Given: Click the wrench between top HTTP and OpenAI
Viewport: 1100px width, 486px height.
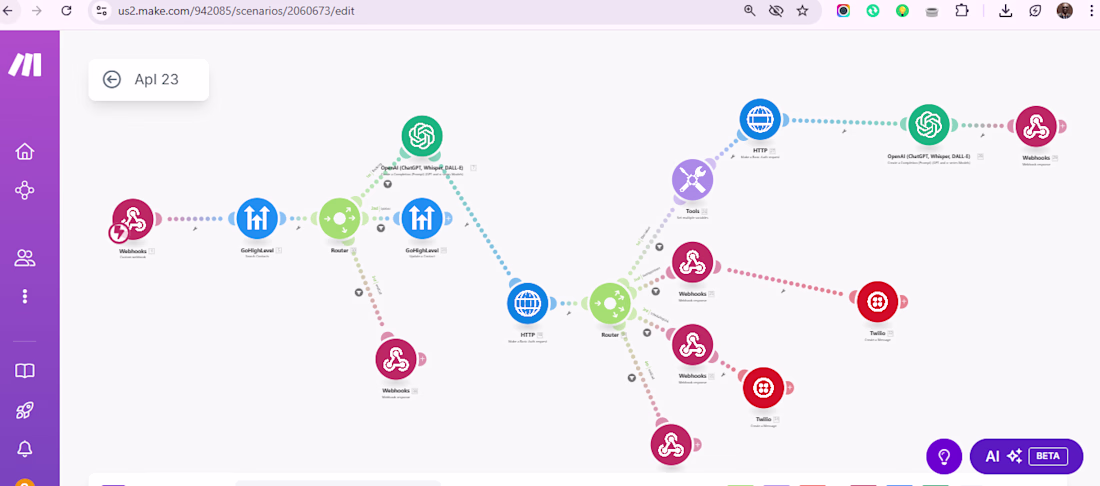Looking at the screenshot, I should (844, 131).
